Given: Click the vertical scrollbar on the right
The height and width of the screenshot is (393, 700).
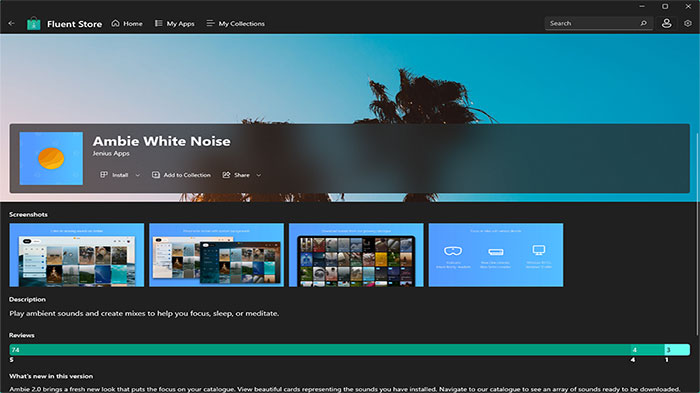Looking at the screenshot, I should [x=697, y=234].
